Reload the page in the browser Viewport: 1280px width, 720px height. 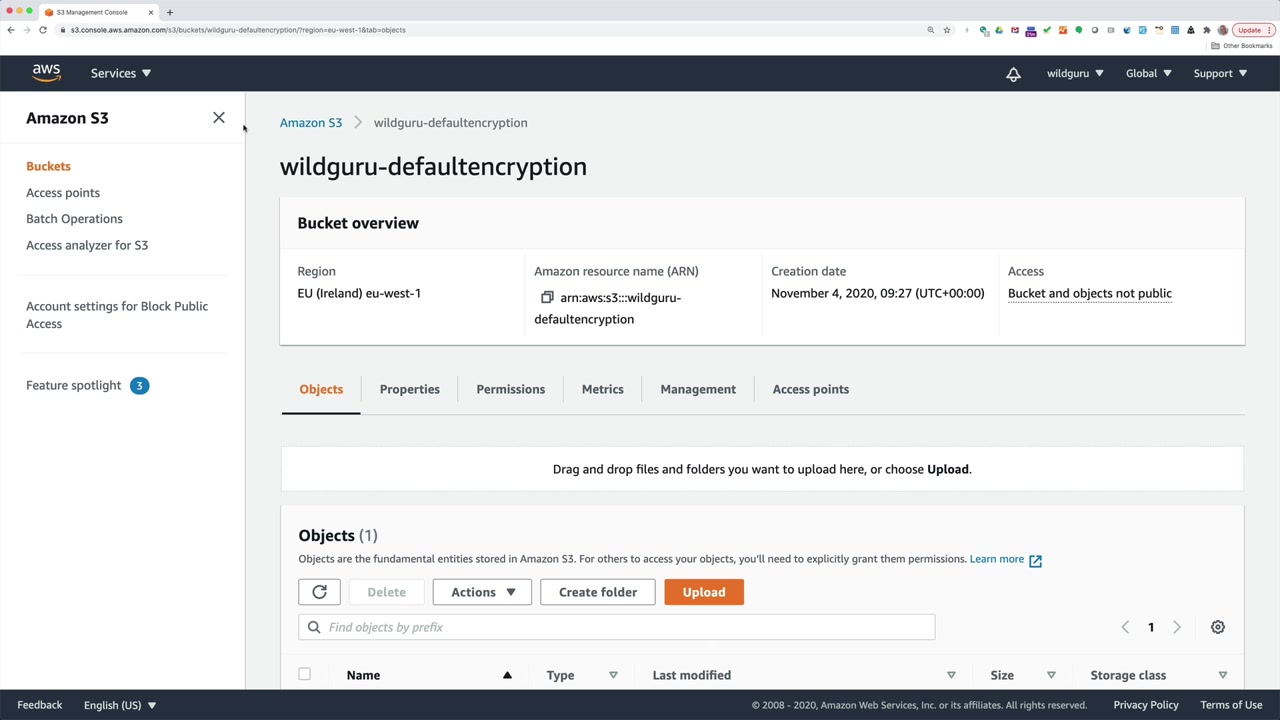click(x=43, y=30)
